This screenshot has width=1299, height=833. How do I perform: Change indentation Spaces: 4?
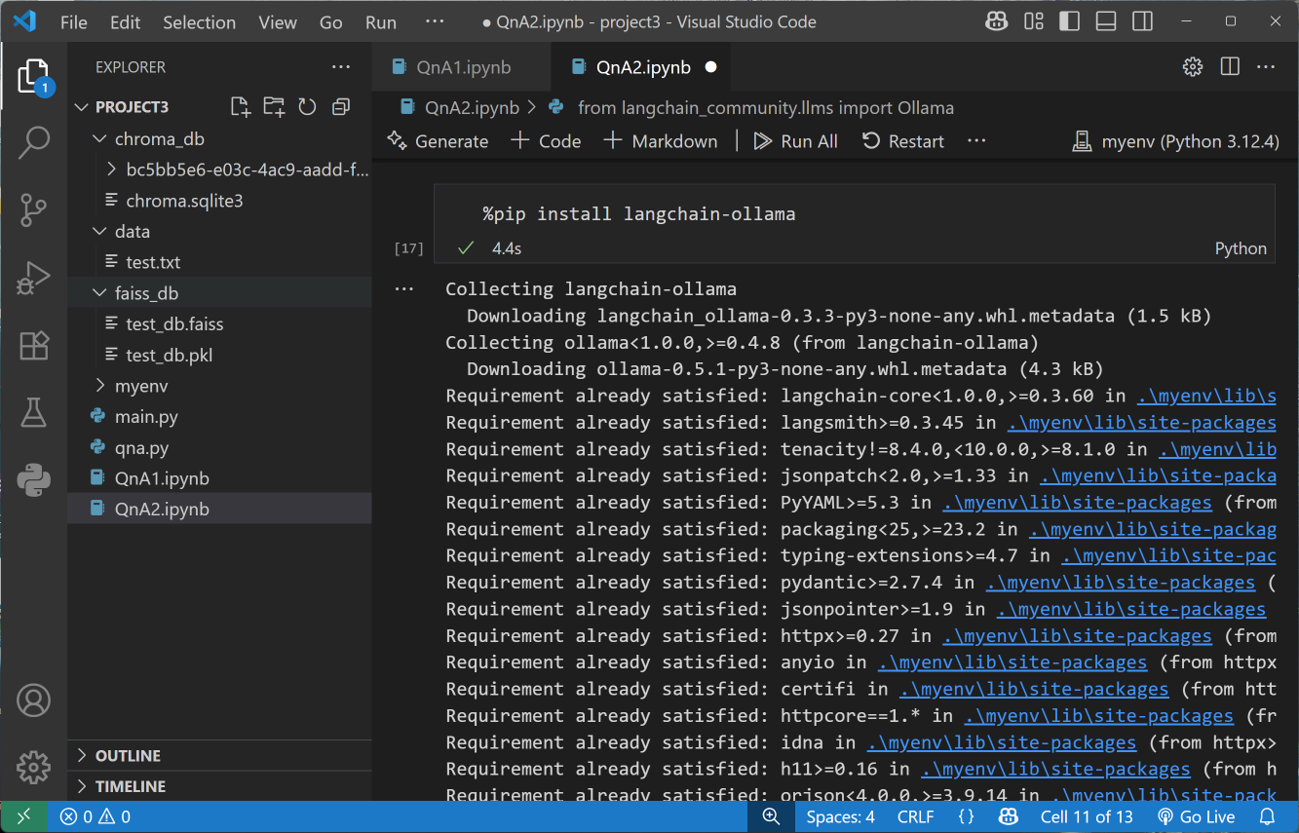(x=840, y=817)
